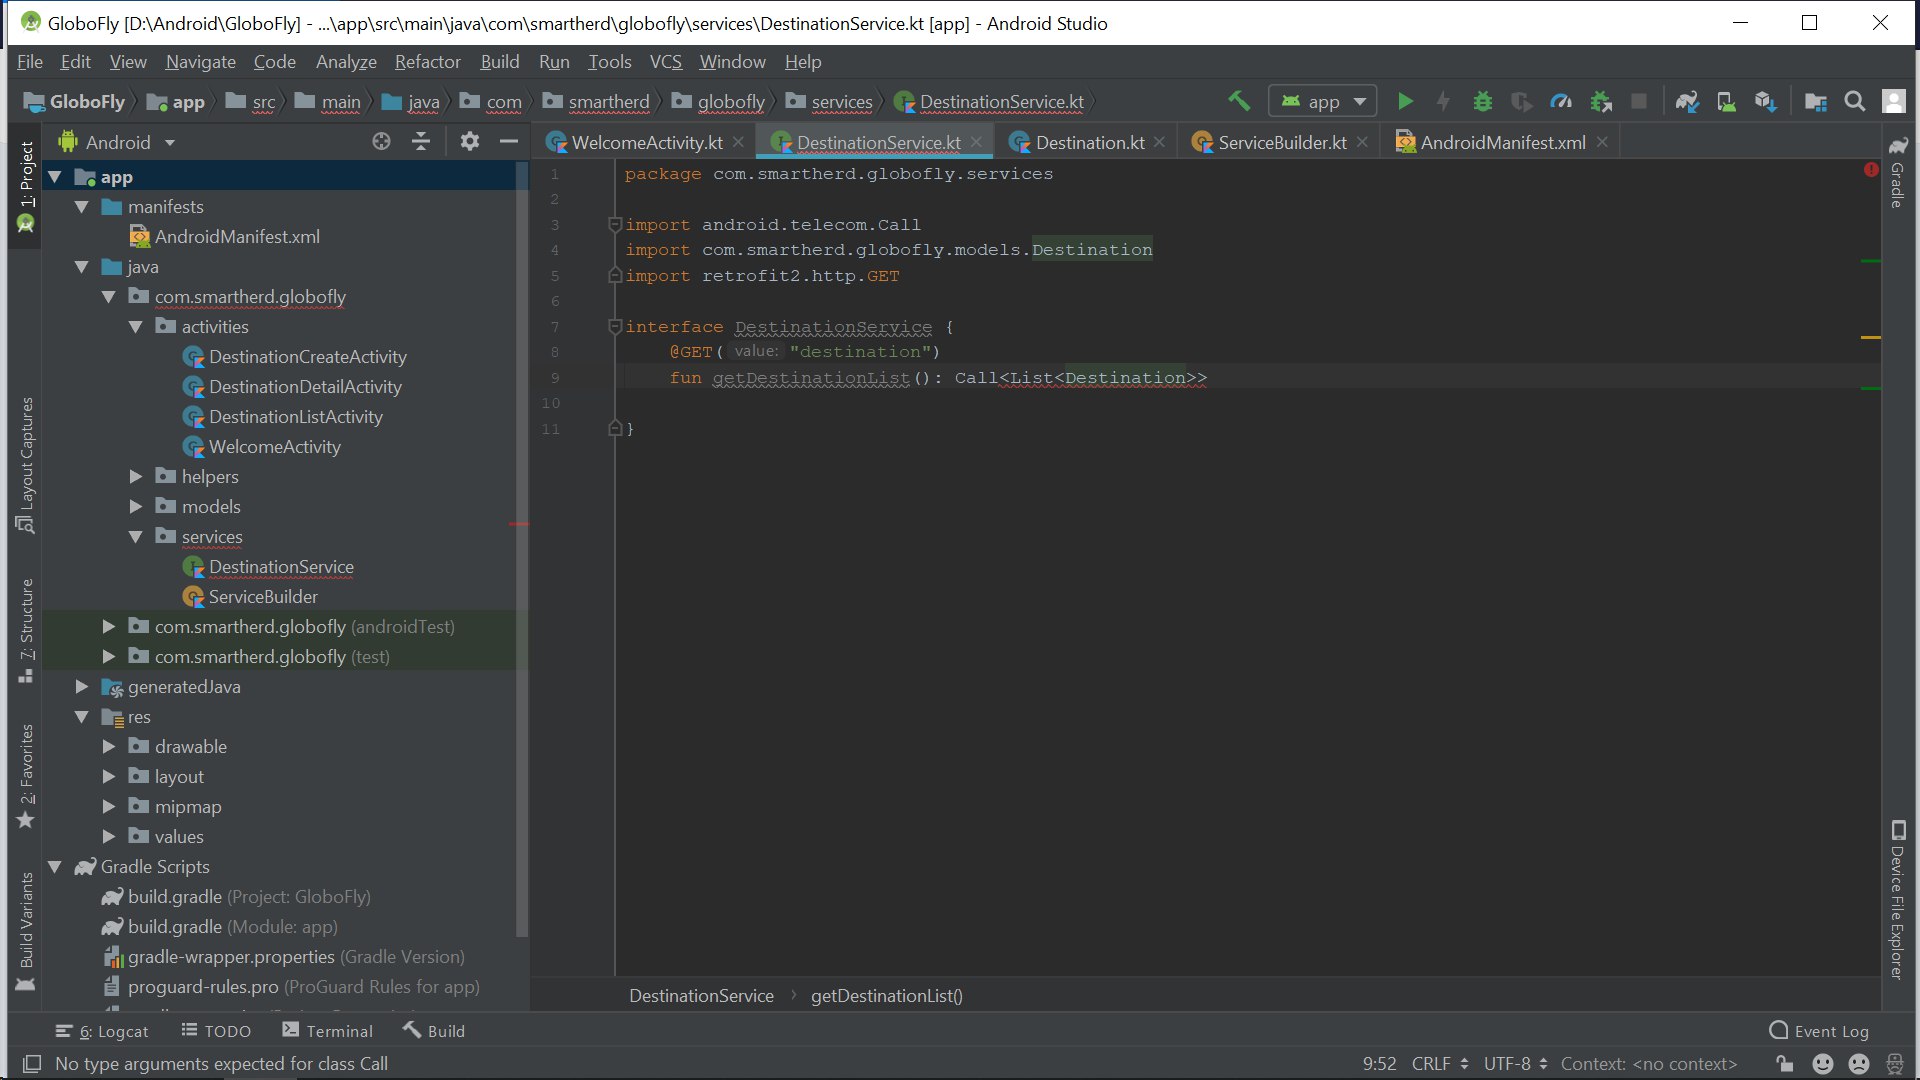Toggle the Favorites tool window
1920x1080 pixels.
[x=26, y=776]
